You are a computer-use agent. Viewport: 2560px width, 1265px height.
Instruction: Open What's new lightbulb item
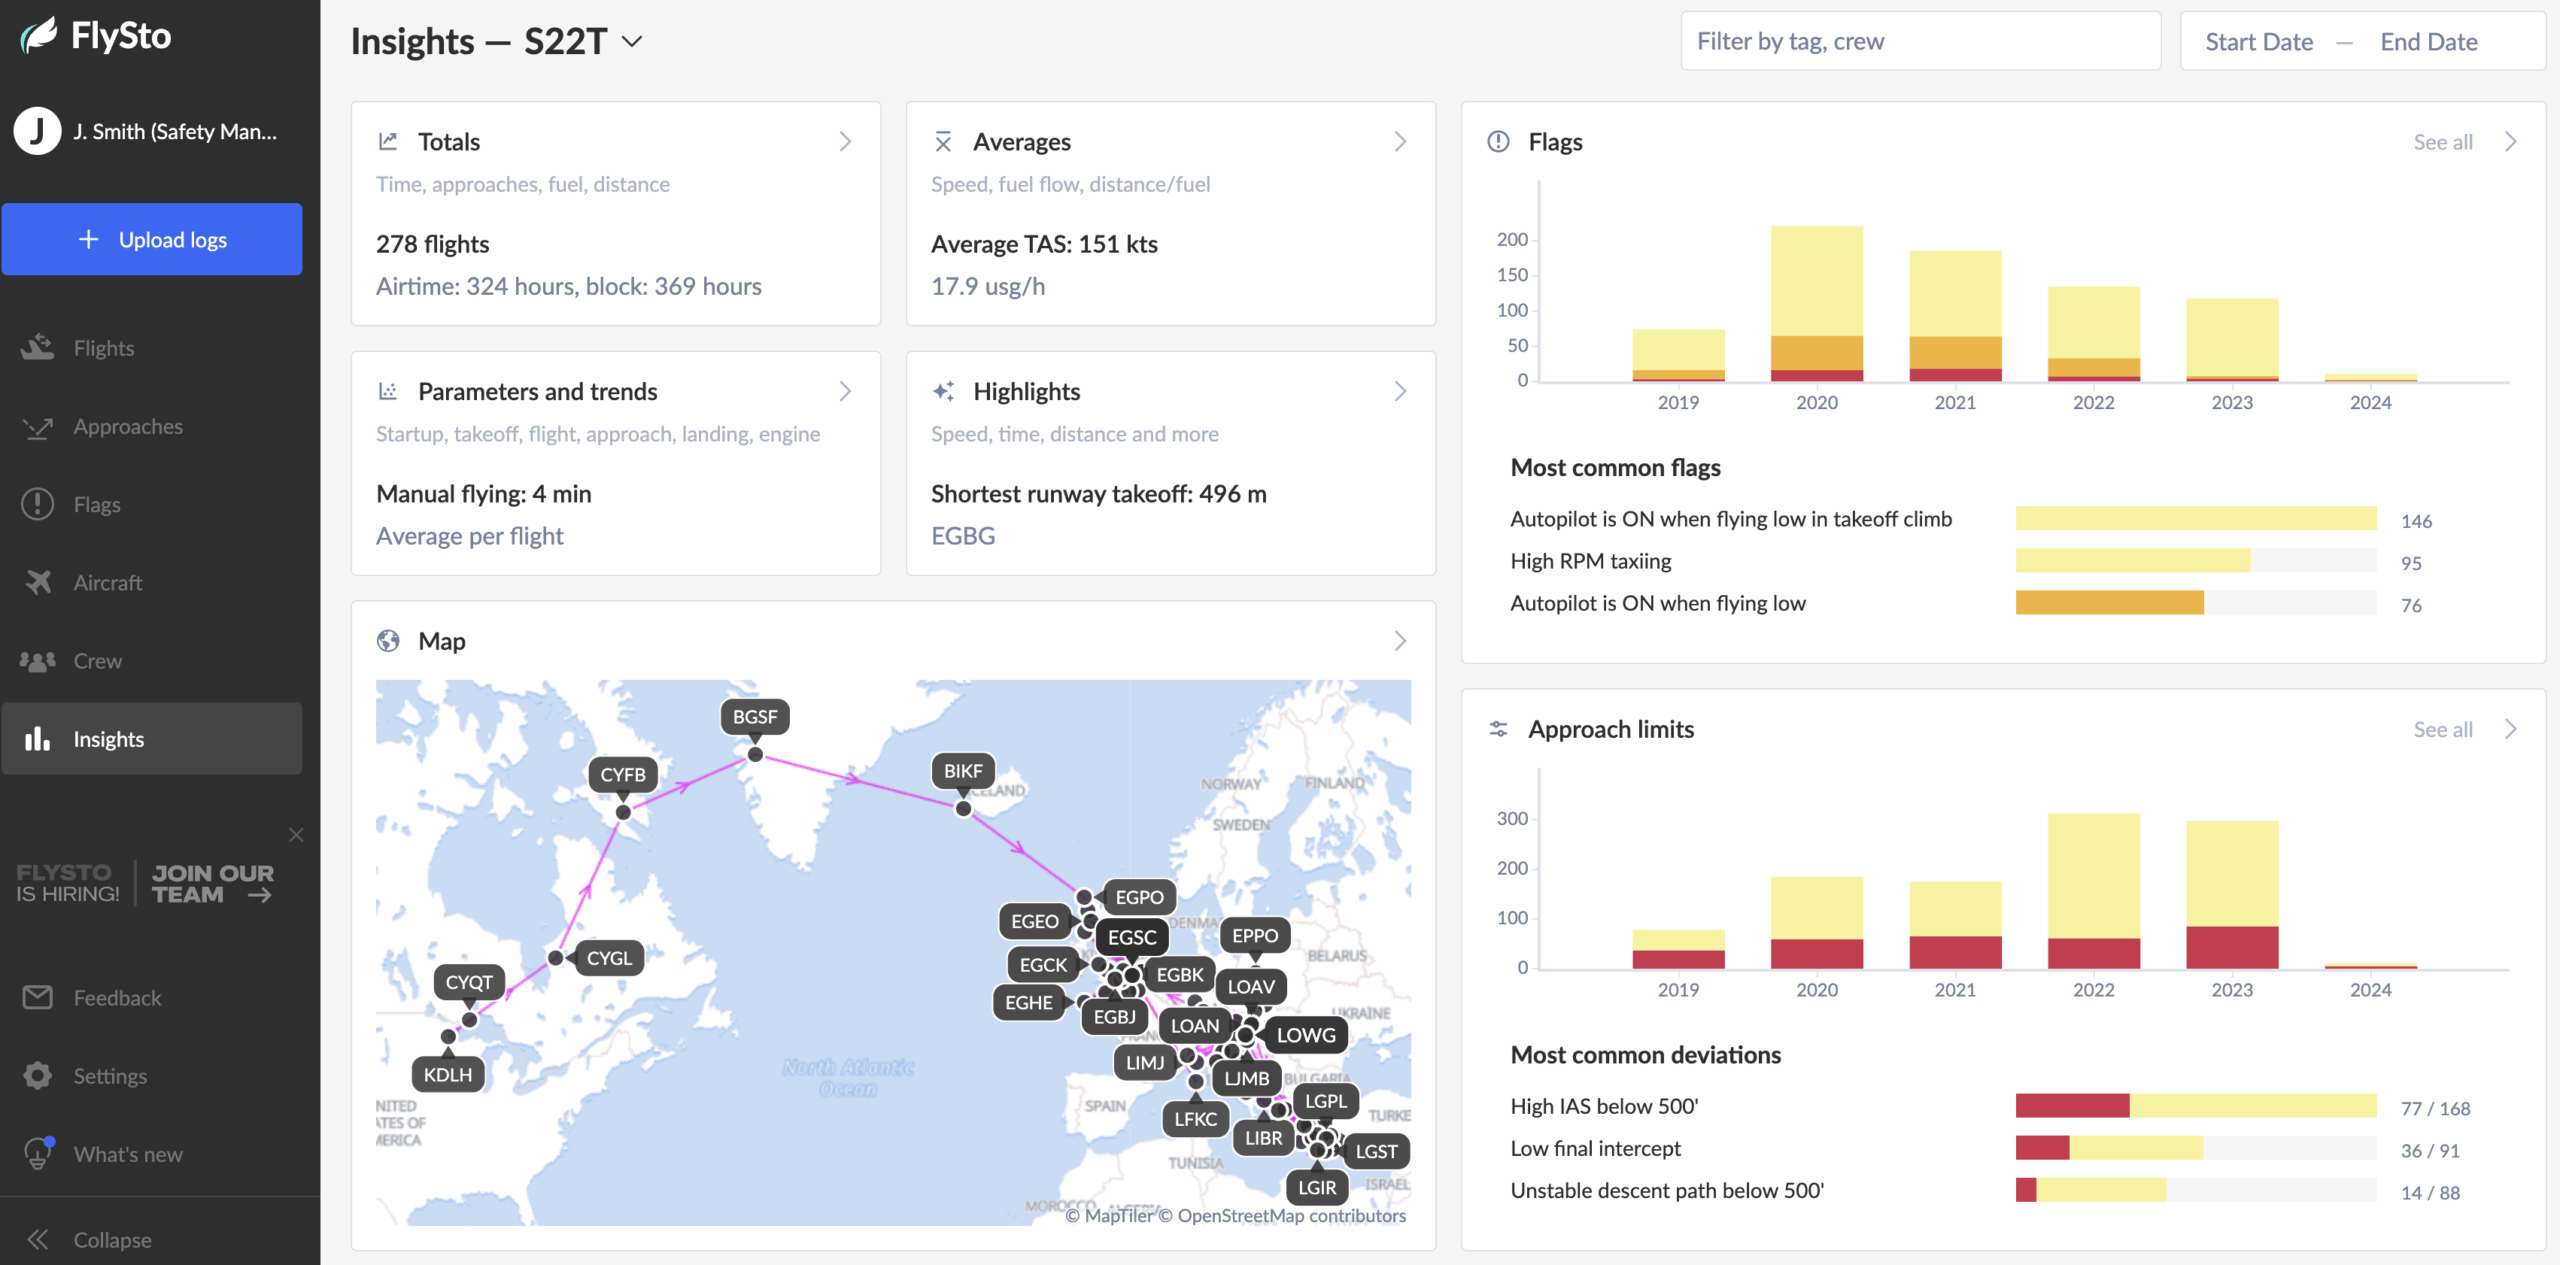(x=38, y=1154)
